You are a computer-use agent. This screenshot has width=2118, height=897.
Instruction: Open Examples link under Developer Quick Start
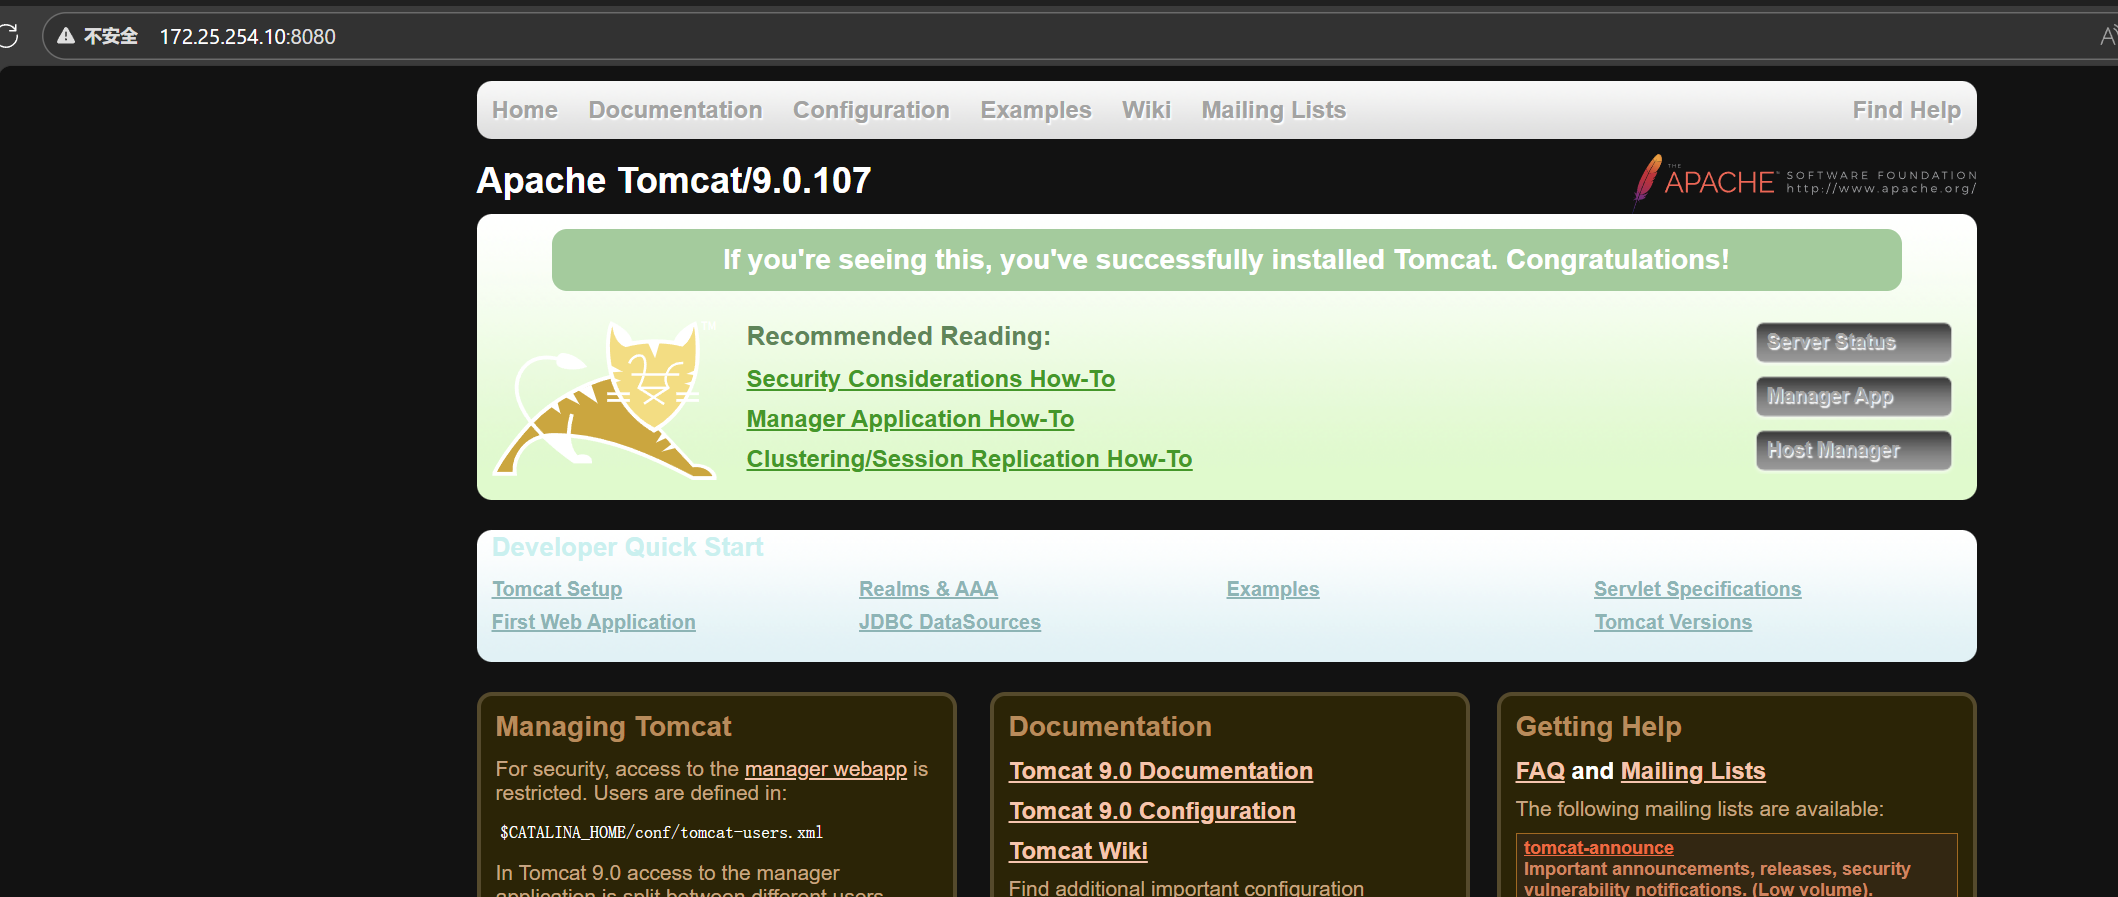tap(1273, 589)
